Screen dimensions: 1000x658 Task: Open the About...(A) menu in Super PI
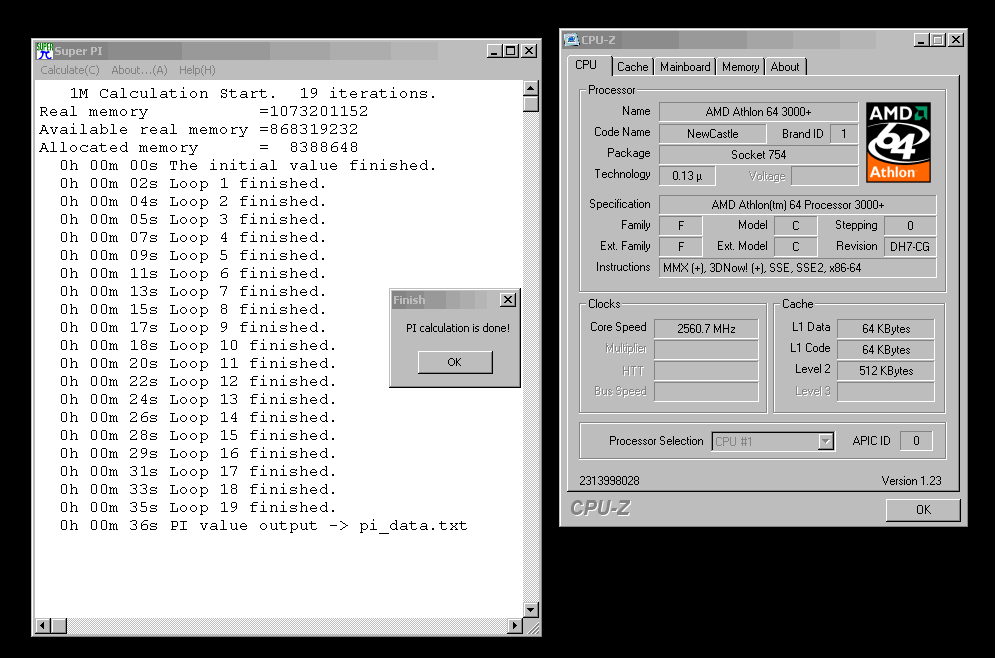139,70
